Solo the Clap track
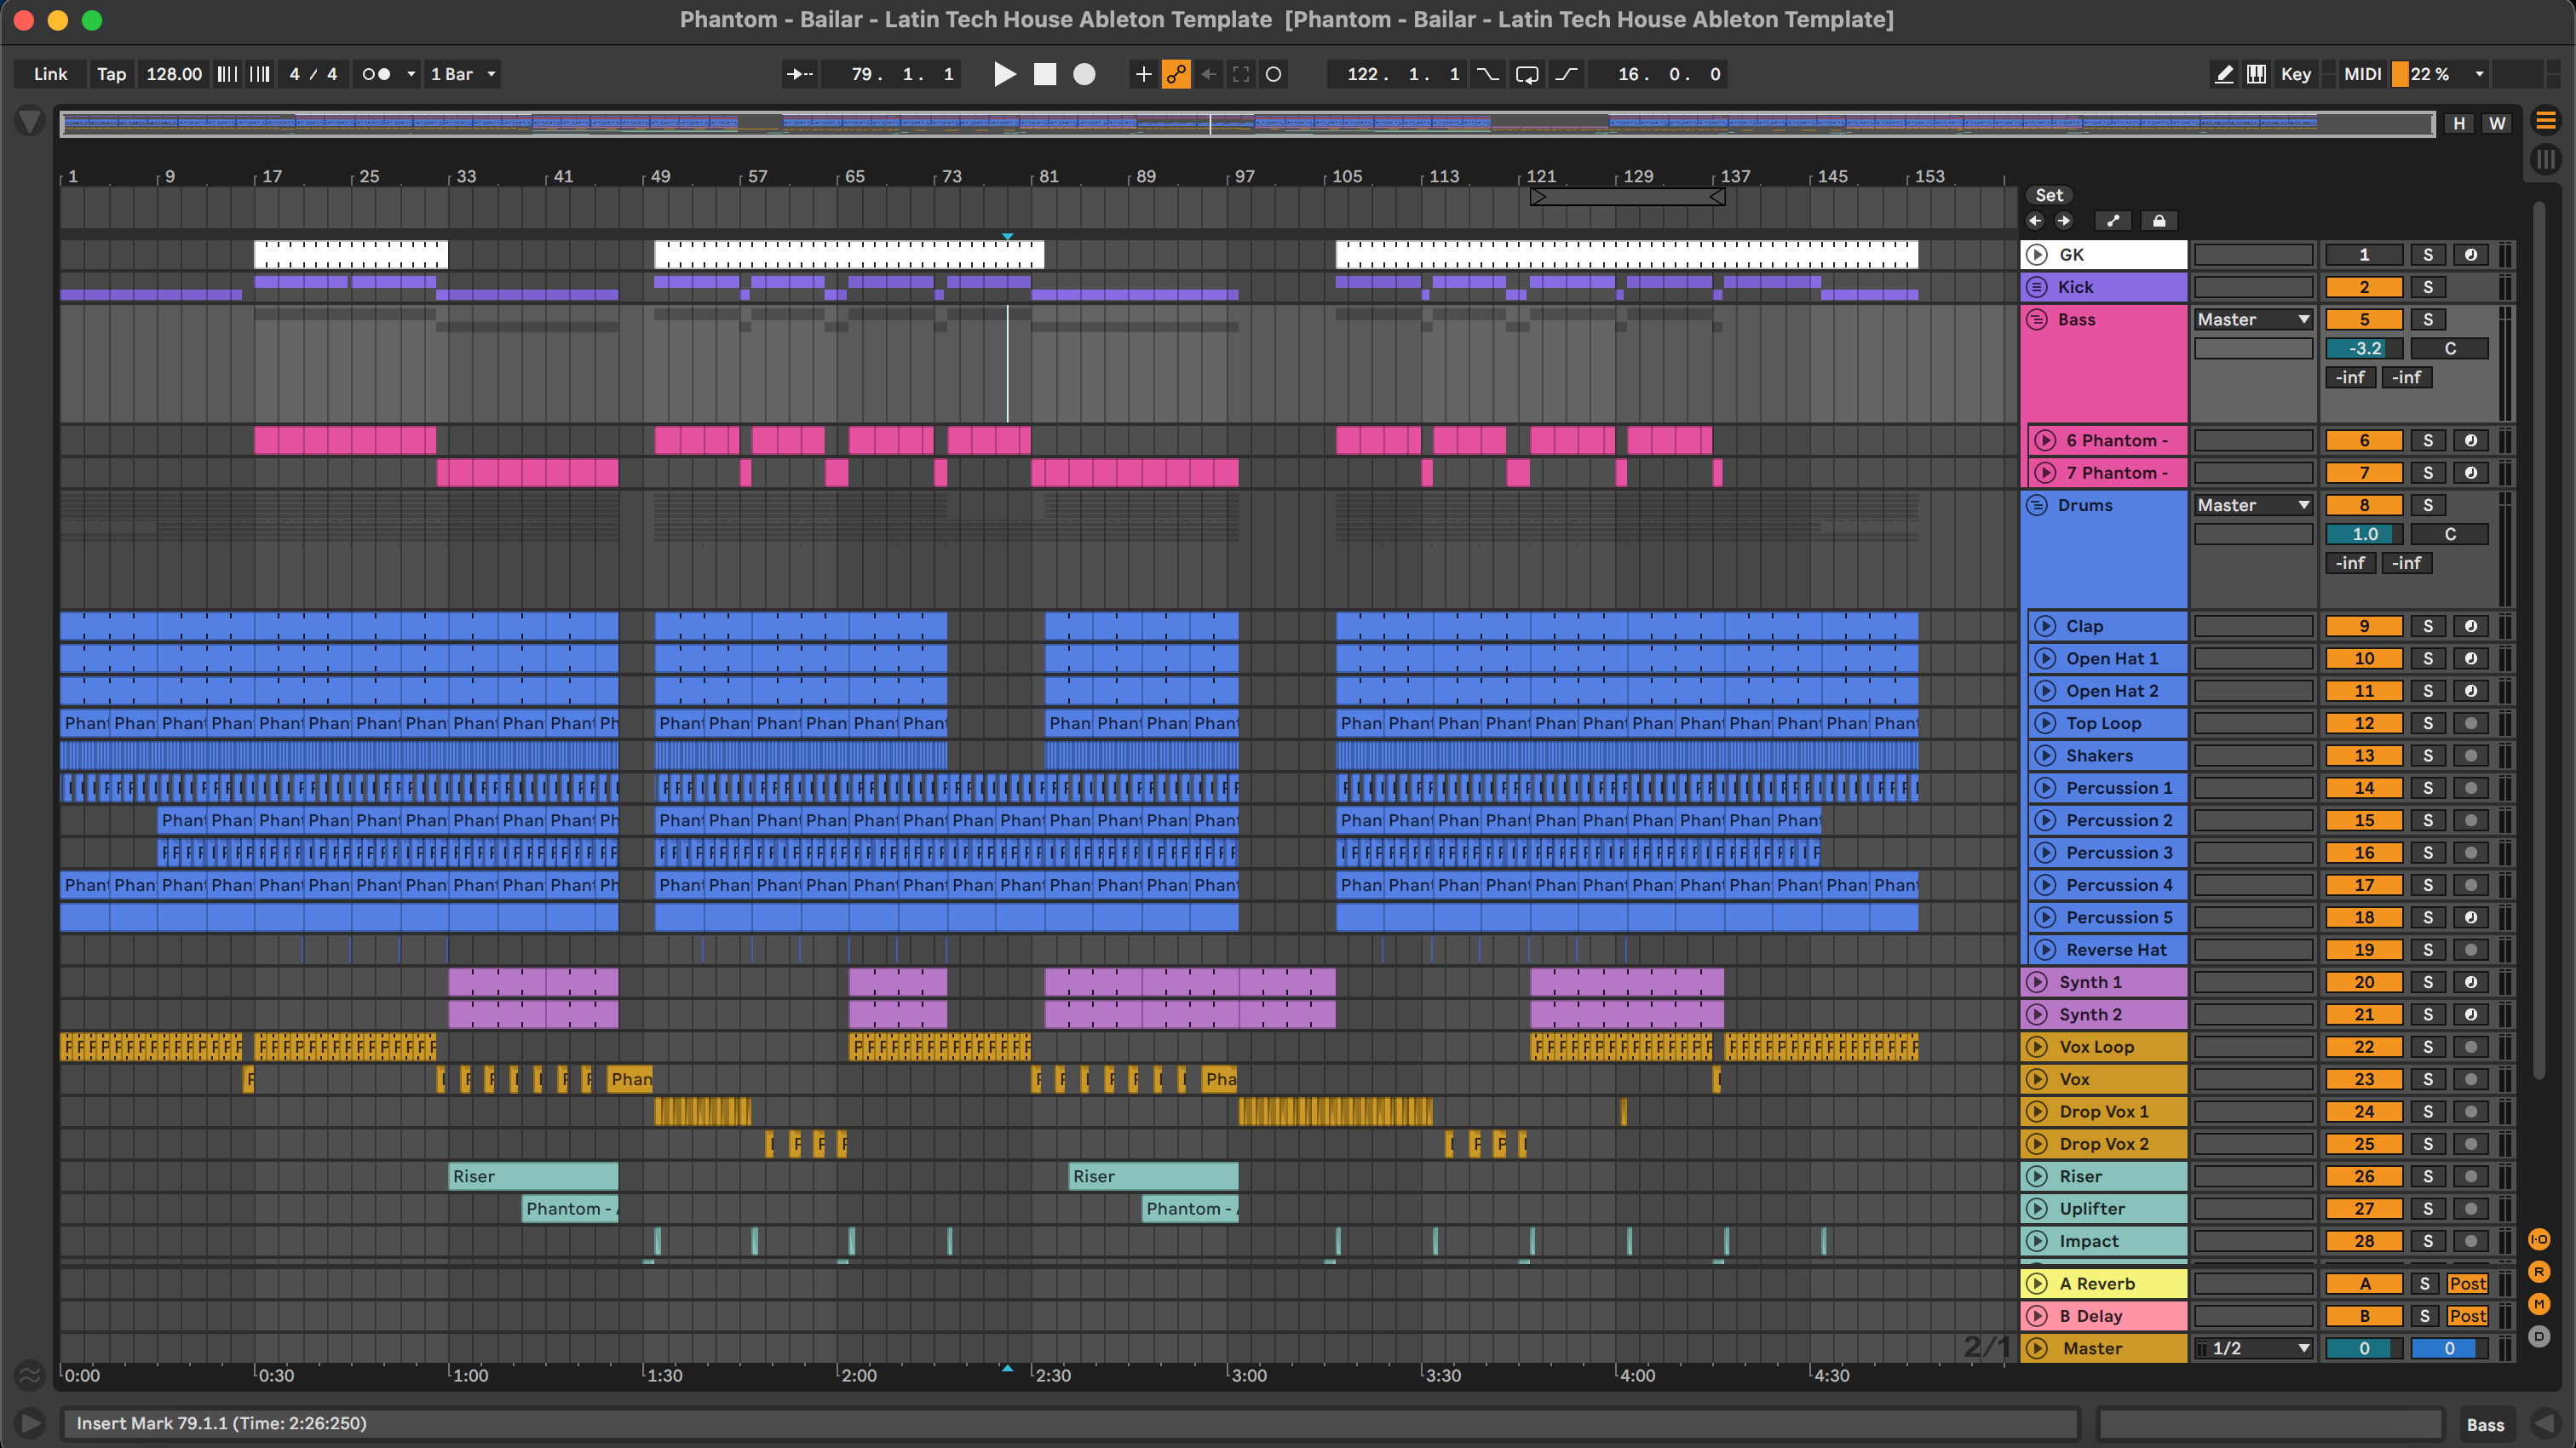This screenshot has width=2576, height=1448. pyautogui.click(x=2427, y=626)
